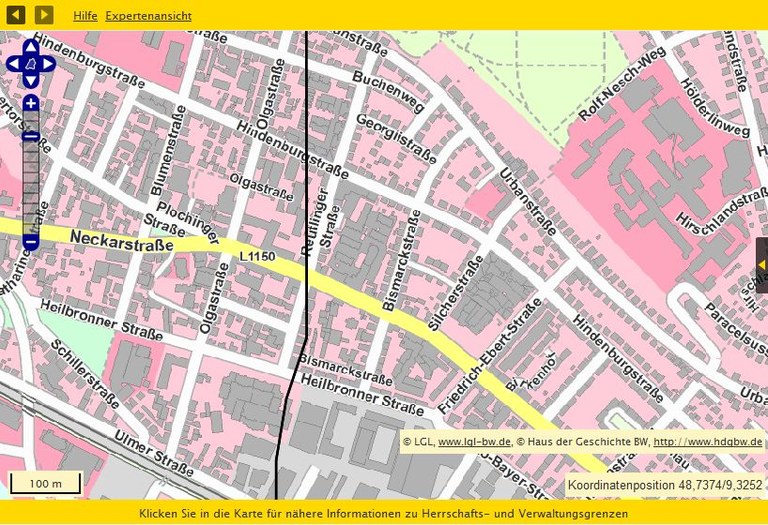The height and width of the screenshot is (525, 768).
Task: Click the back arrow button in header
Action: tap(16, 15)
